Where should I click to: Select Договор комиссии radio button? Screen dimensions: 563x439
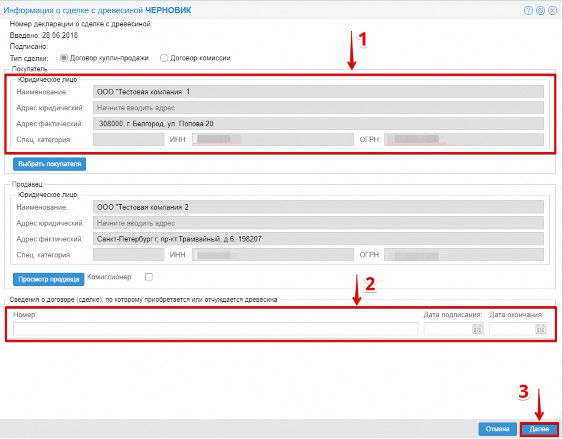tap(164, 58)
